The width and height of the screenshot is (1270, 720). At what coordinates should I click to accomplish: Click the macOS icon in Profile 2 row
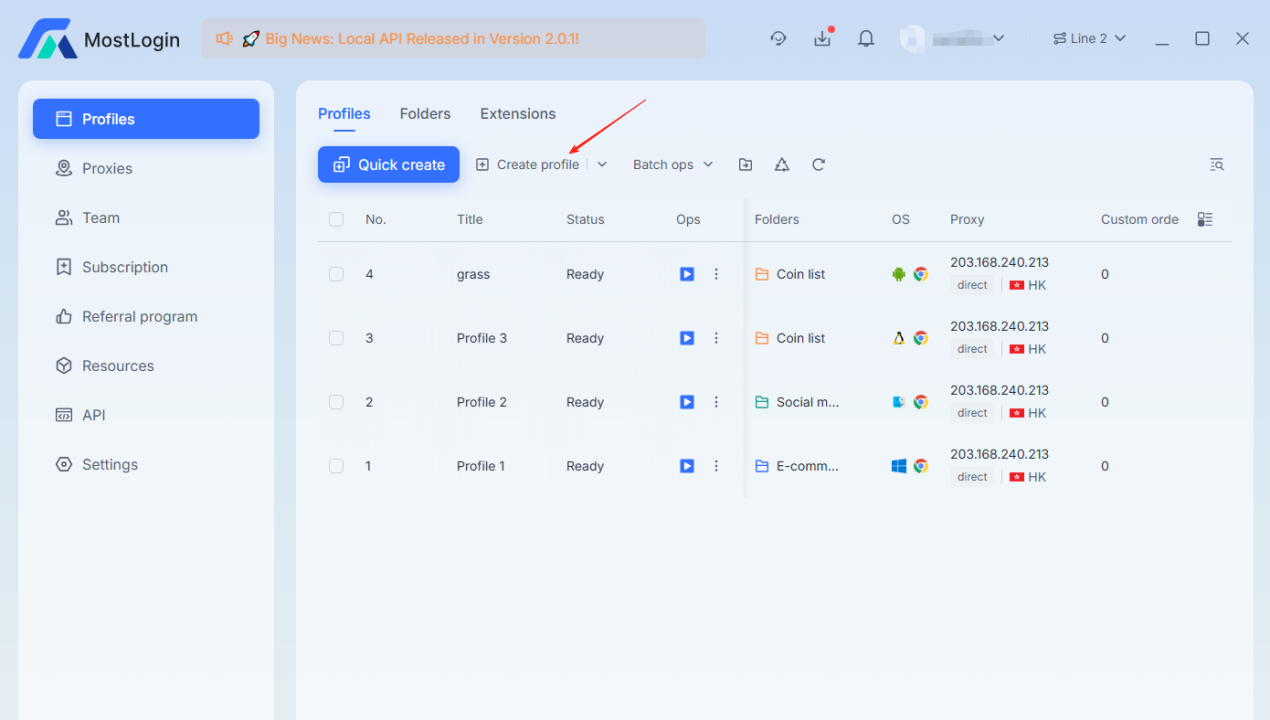coord(899,402)
